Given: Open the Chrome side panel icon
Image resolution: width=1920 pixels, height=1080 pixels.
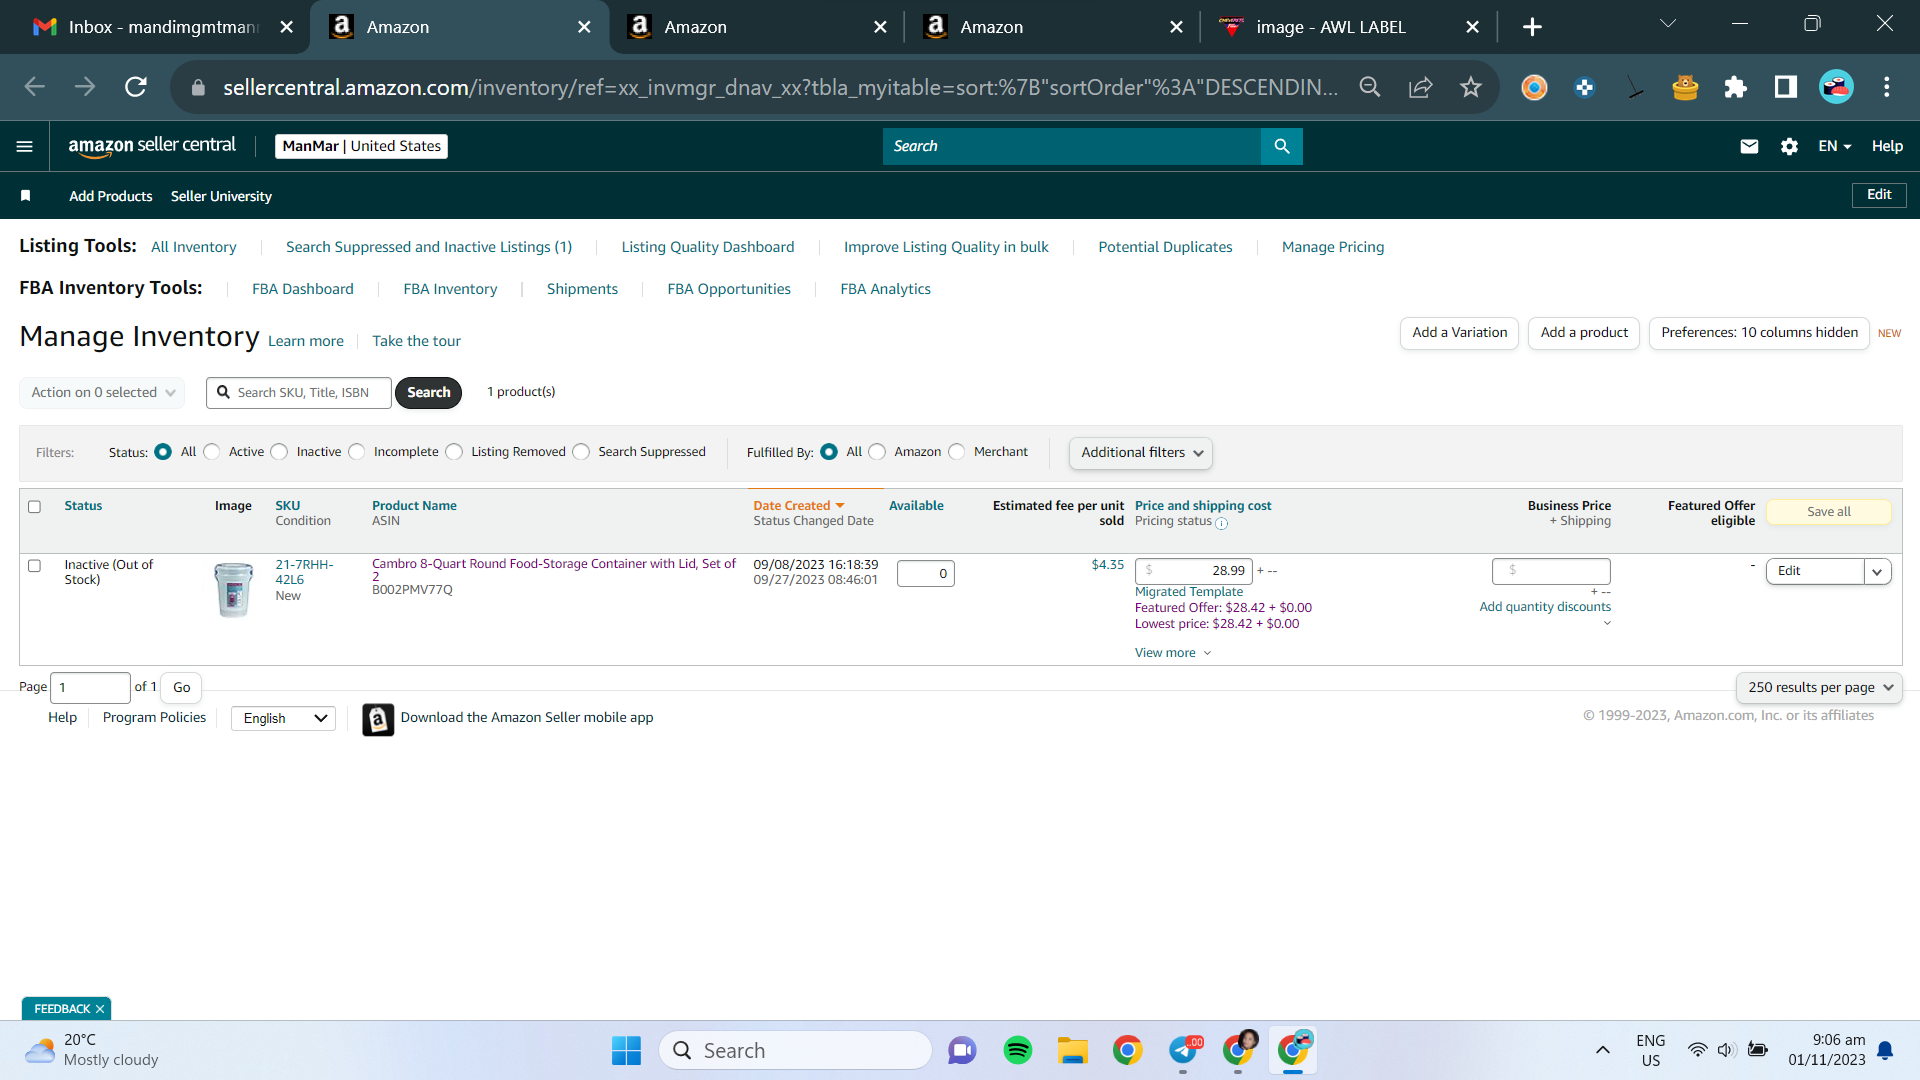Looking at the screenshot, I should 1785,87.
